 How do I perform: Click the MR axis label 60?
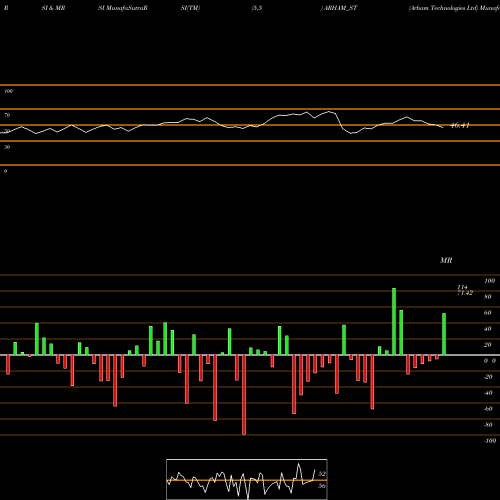tap(488, 313)
